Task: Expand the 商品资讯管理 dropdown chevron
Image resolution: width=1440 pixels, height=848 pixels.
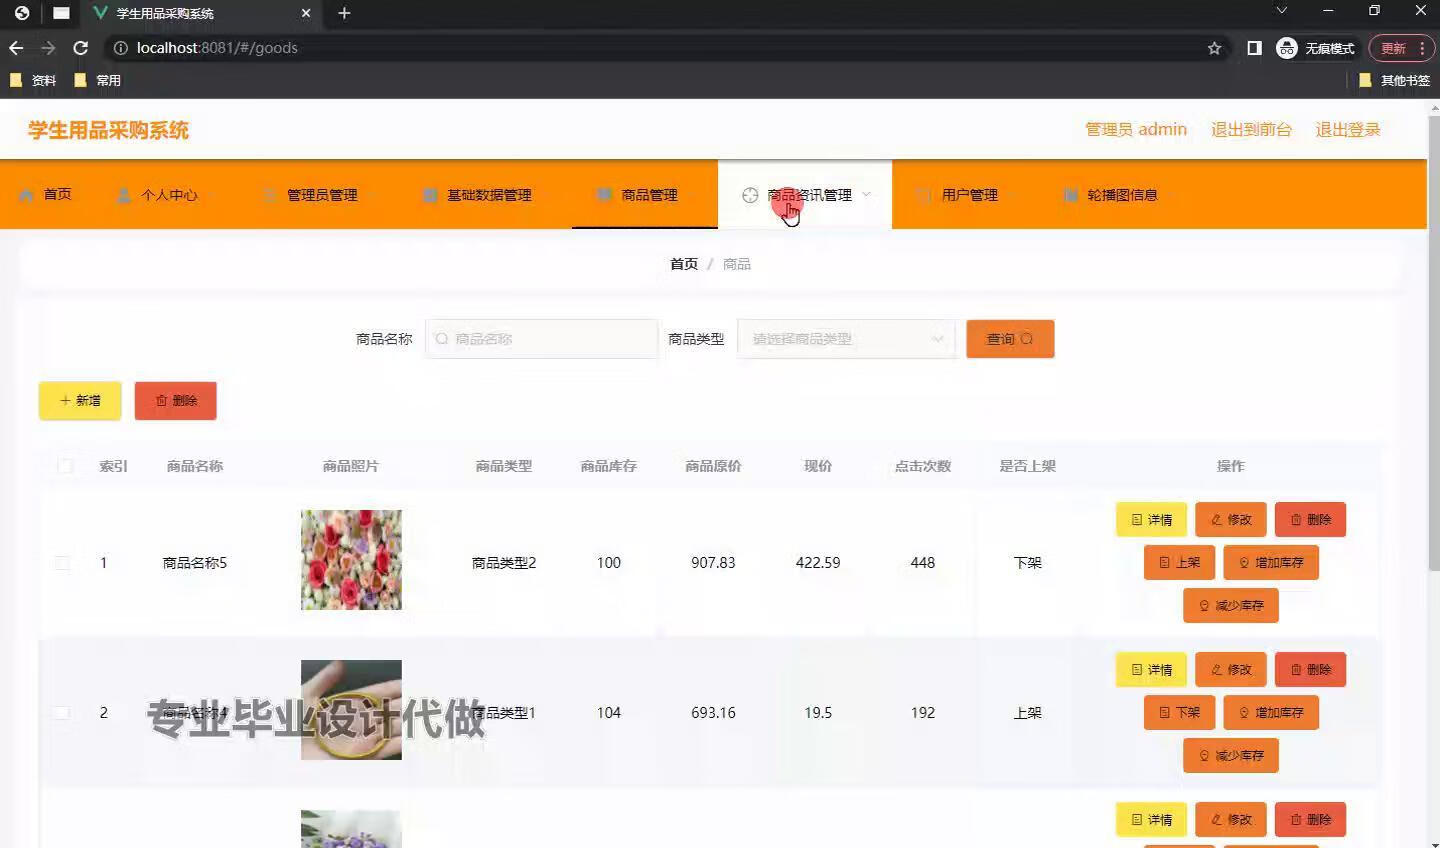Action: tap(866, 195)
